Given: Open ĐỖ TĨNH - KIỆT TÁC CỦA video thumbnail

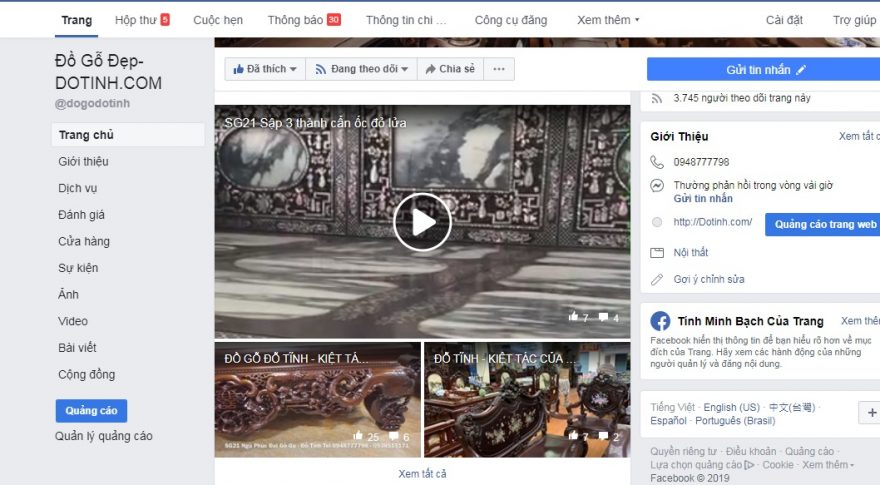Looking at the screenshot, I should [x=527, y=400].
